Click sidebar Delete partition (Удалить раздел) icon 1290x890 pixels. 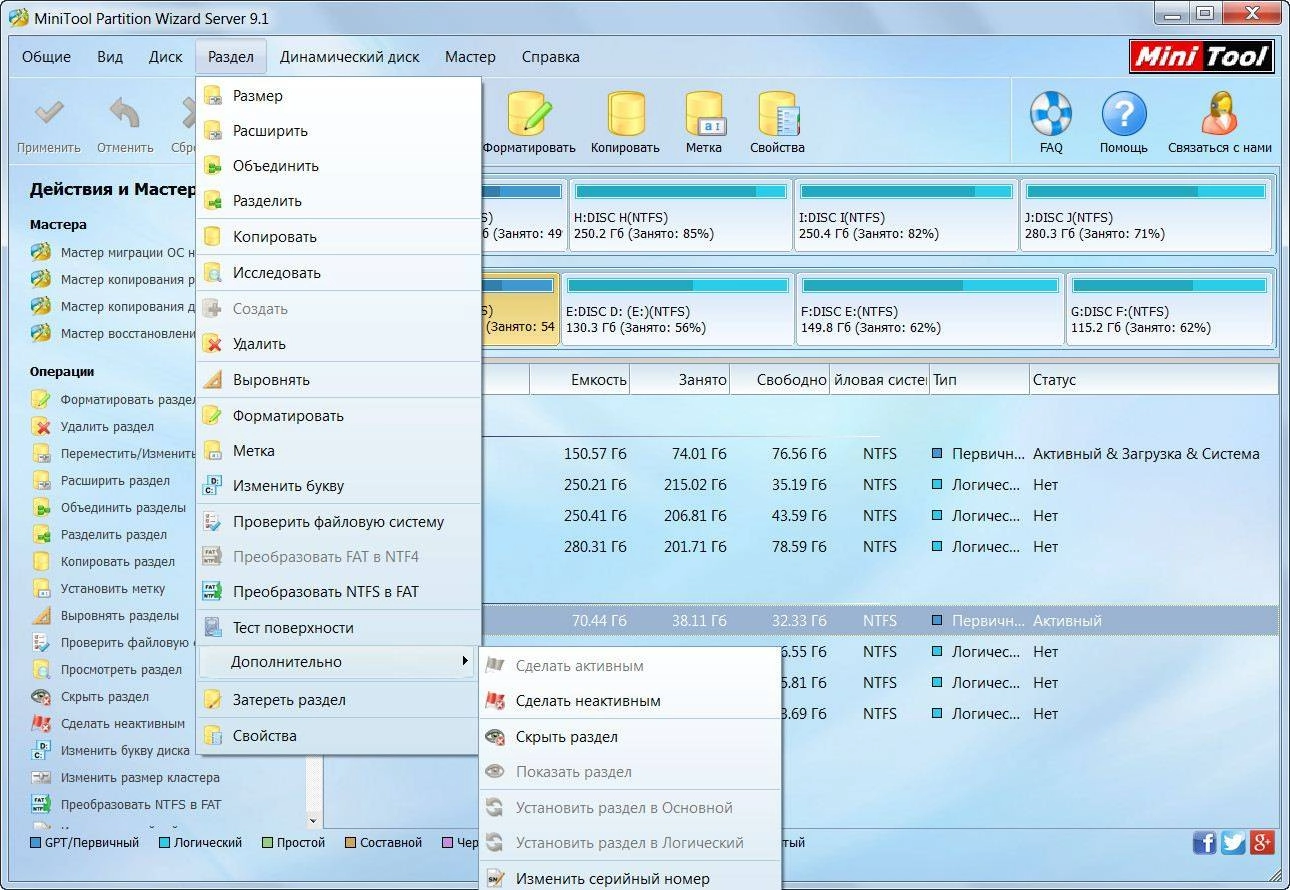41,426
